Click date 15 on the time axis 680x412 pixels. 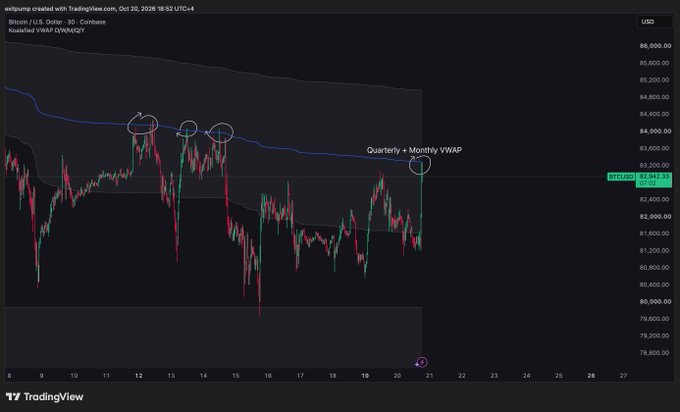235,376
